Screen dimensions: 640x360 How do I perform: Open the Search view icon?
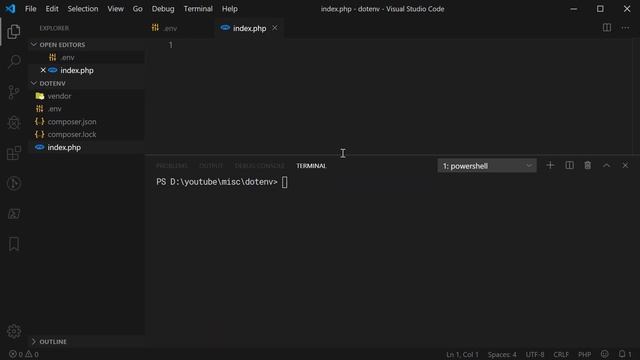pos(14,62)
